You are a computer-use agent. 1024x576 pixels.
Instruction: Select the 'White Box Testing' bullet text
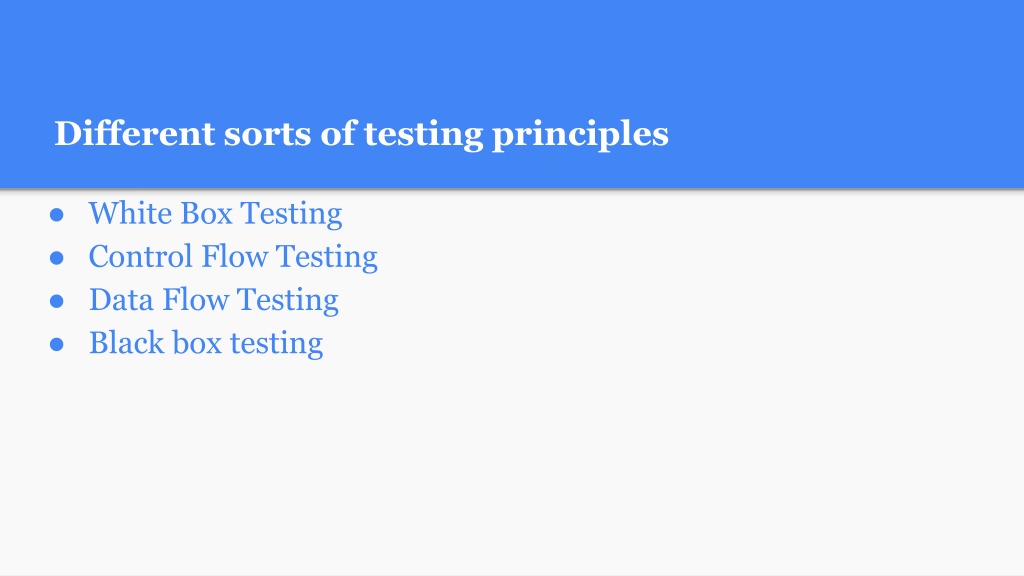point(216,214)
